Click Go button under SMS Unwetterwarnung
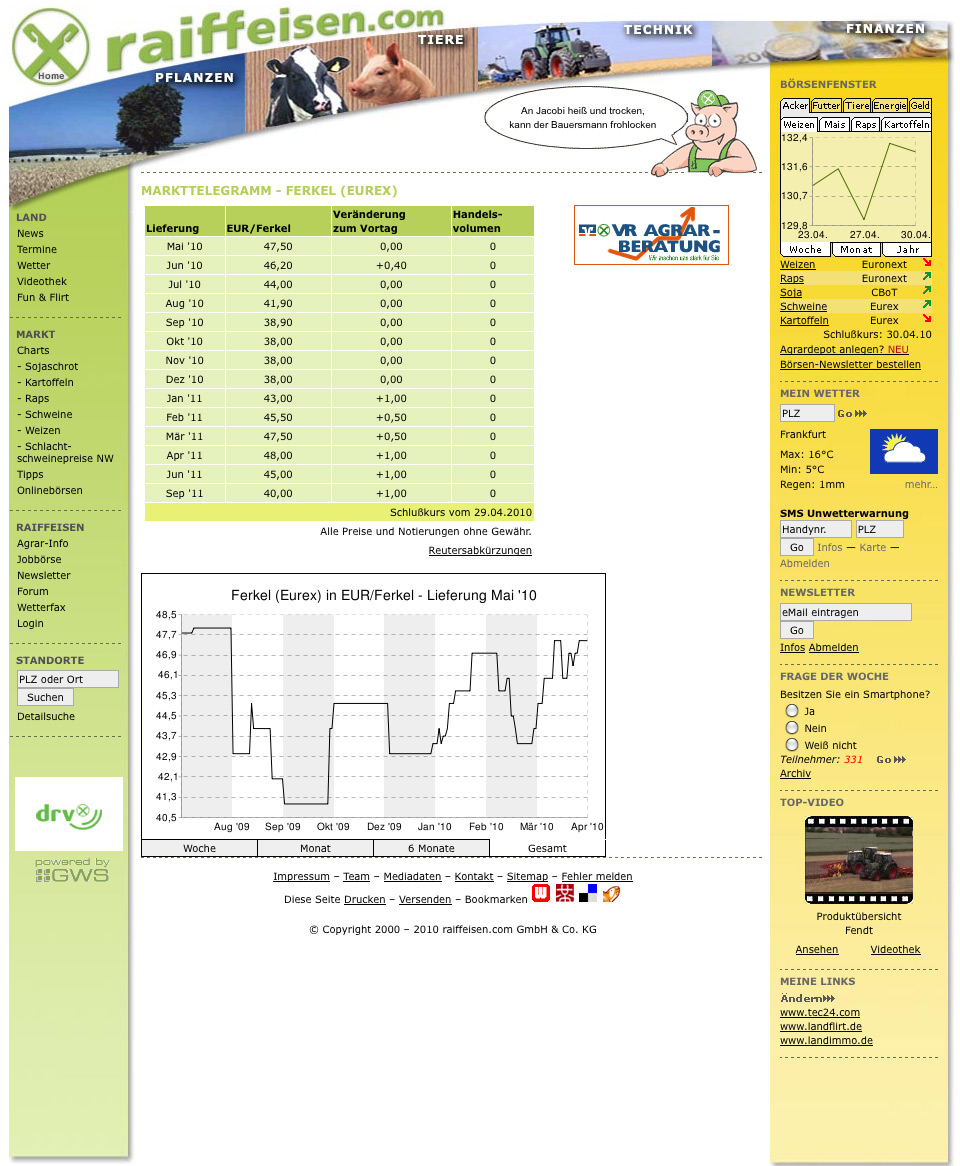Viewport: 960px width, 1166px height. point(796,547)
